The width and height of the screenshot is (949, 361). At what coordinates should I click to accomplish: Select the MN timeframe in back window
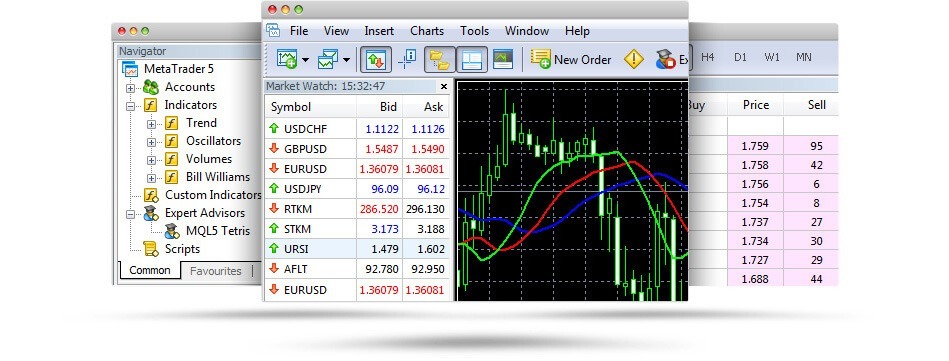point(804,58)
